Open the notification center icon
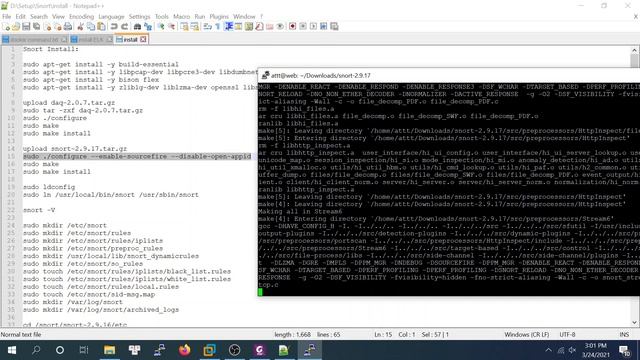640x360 pixels. 624,350
